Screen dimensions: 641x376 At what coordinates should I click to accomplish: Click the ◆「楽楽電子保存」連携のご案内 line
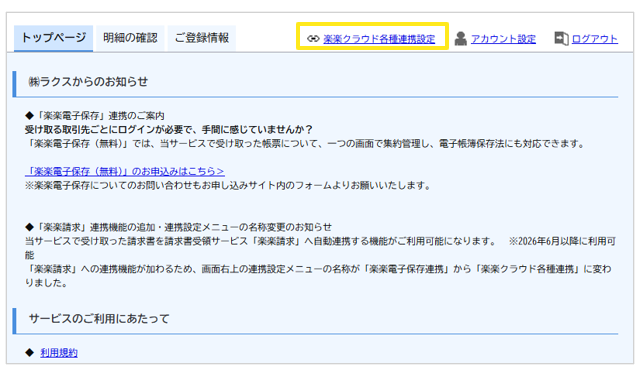[x=95, y=116]
